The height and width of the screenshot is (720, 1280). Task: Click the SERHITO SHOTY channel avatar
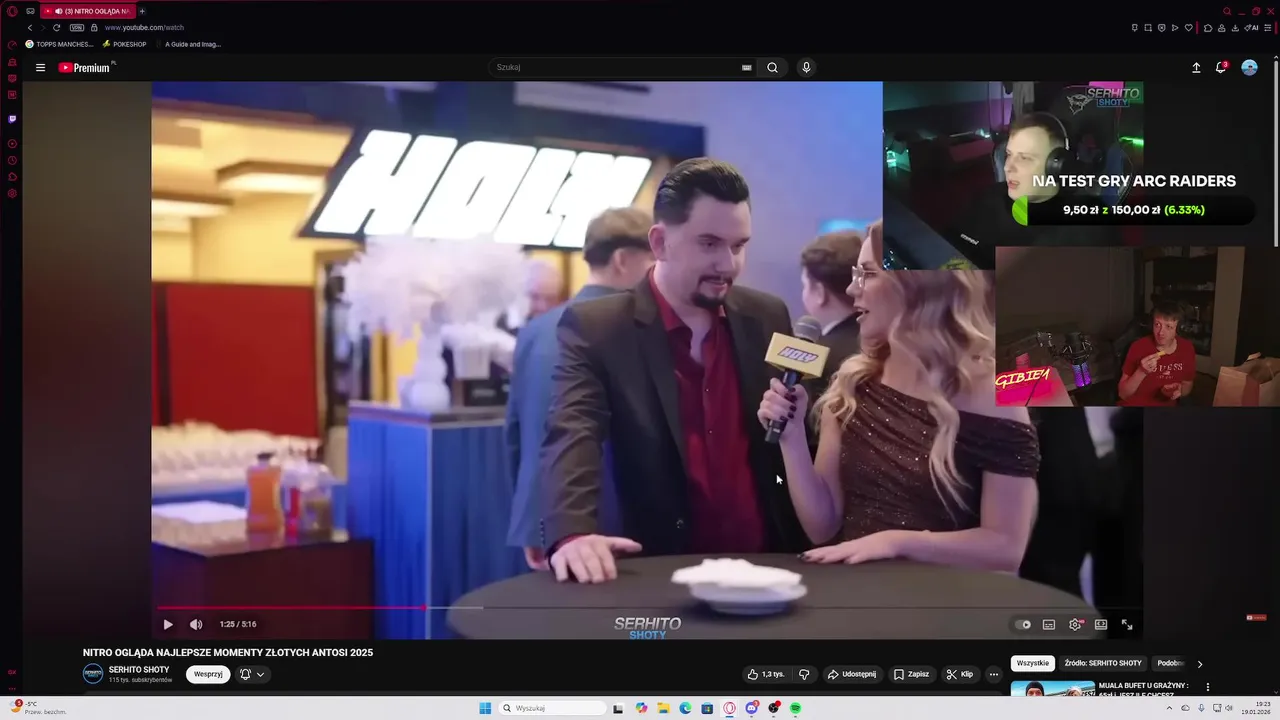pyautogui.click(x=93, y=674)
